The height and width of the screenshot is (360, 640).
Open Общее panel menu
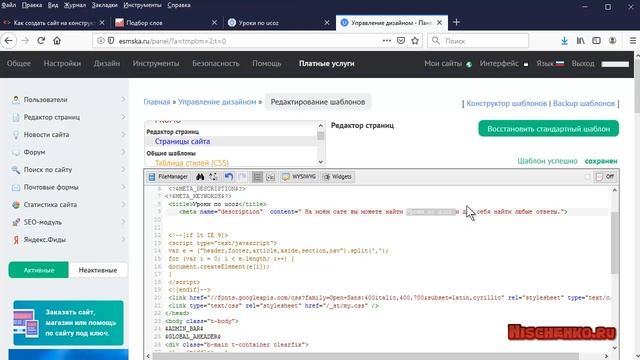pyautogui.click(x=18, y=64)
